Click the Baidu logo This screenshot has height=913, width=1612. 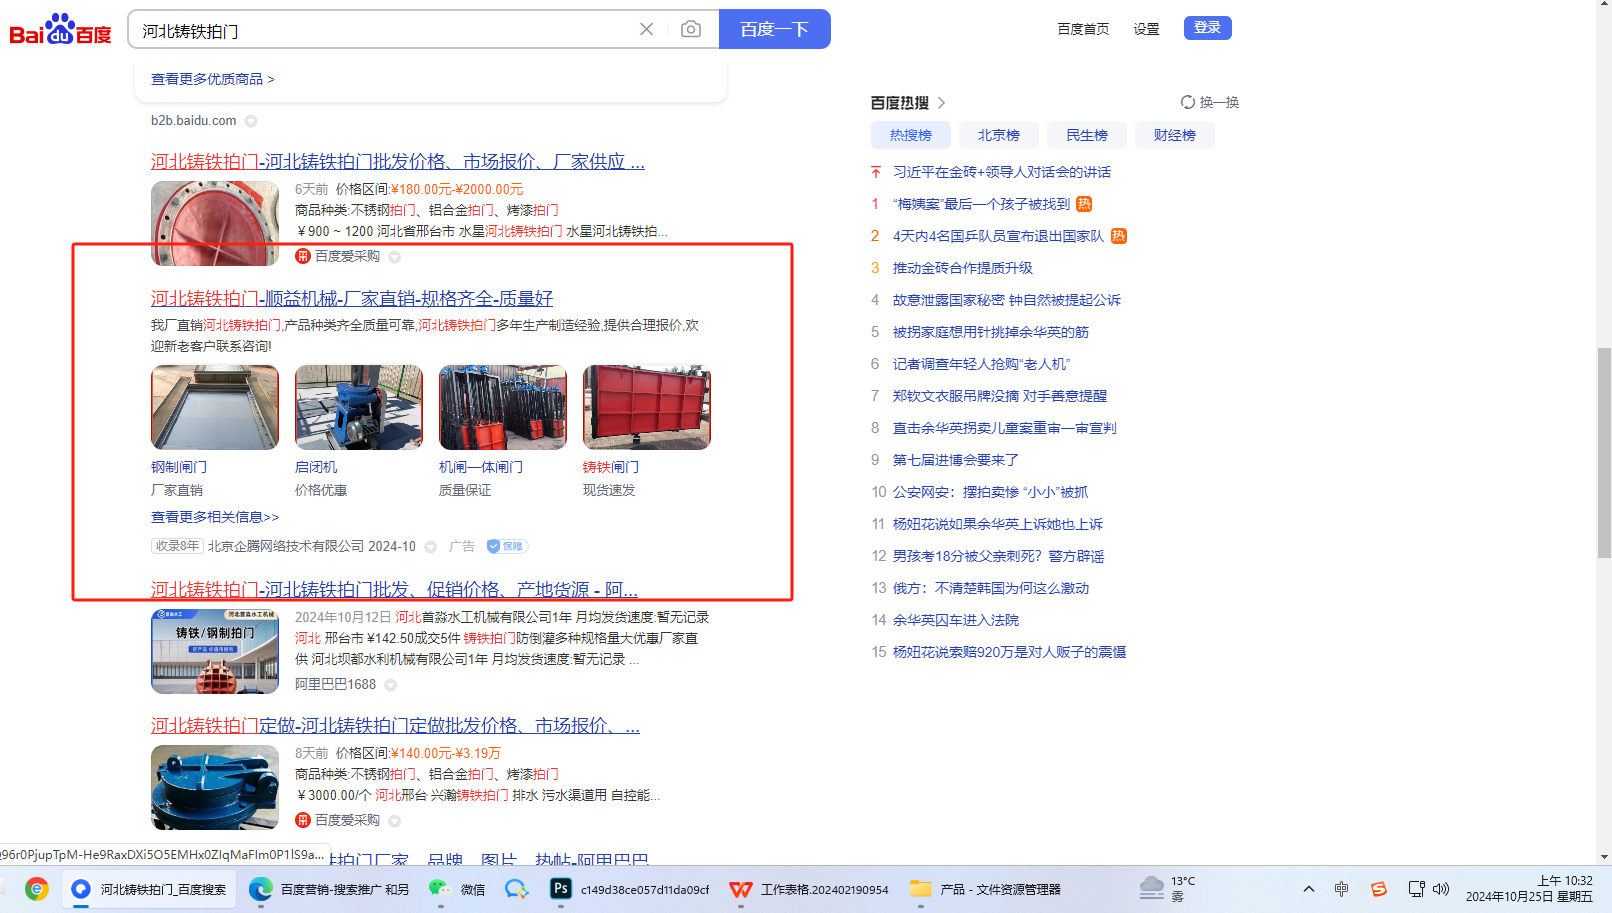pyautogui.click(x=61, y=30)
